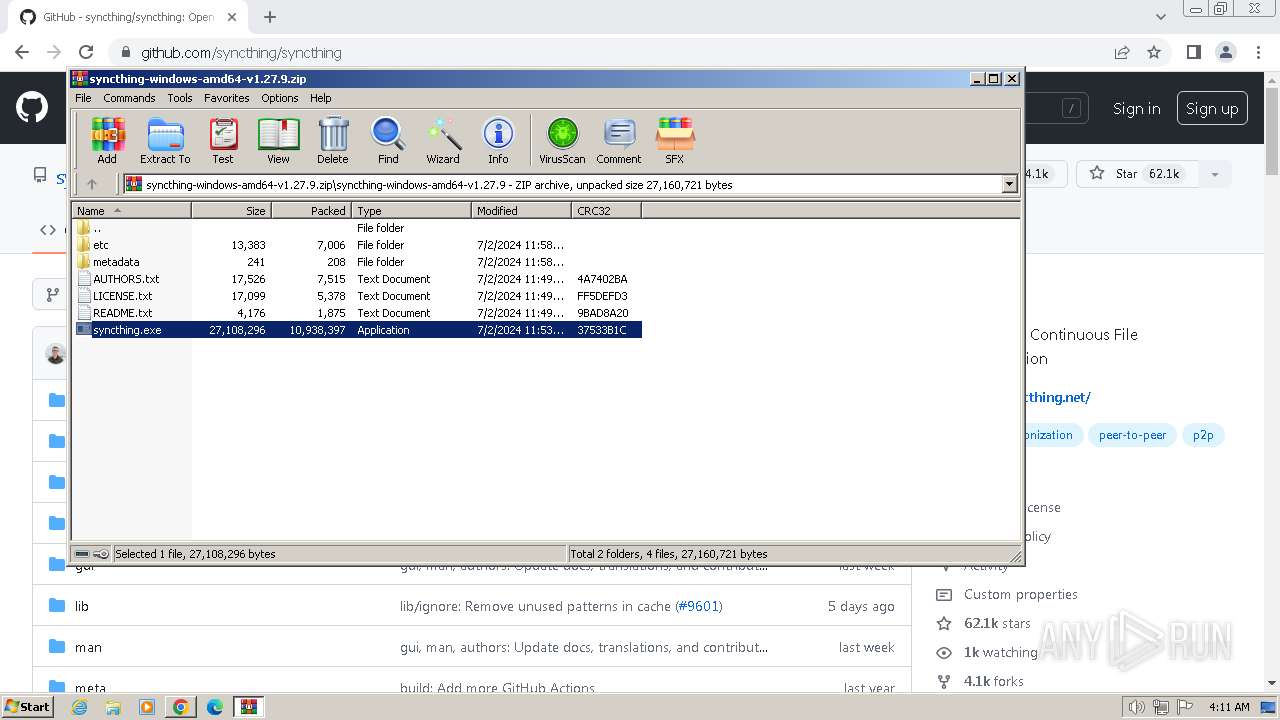
Task: Click the browser back arrow
Action: (22, 52)
